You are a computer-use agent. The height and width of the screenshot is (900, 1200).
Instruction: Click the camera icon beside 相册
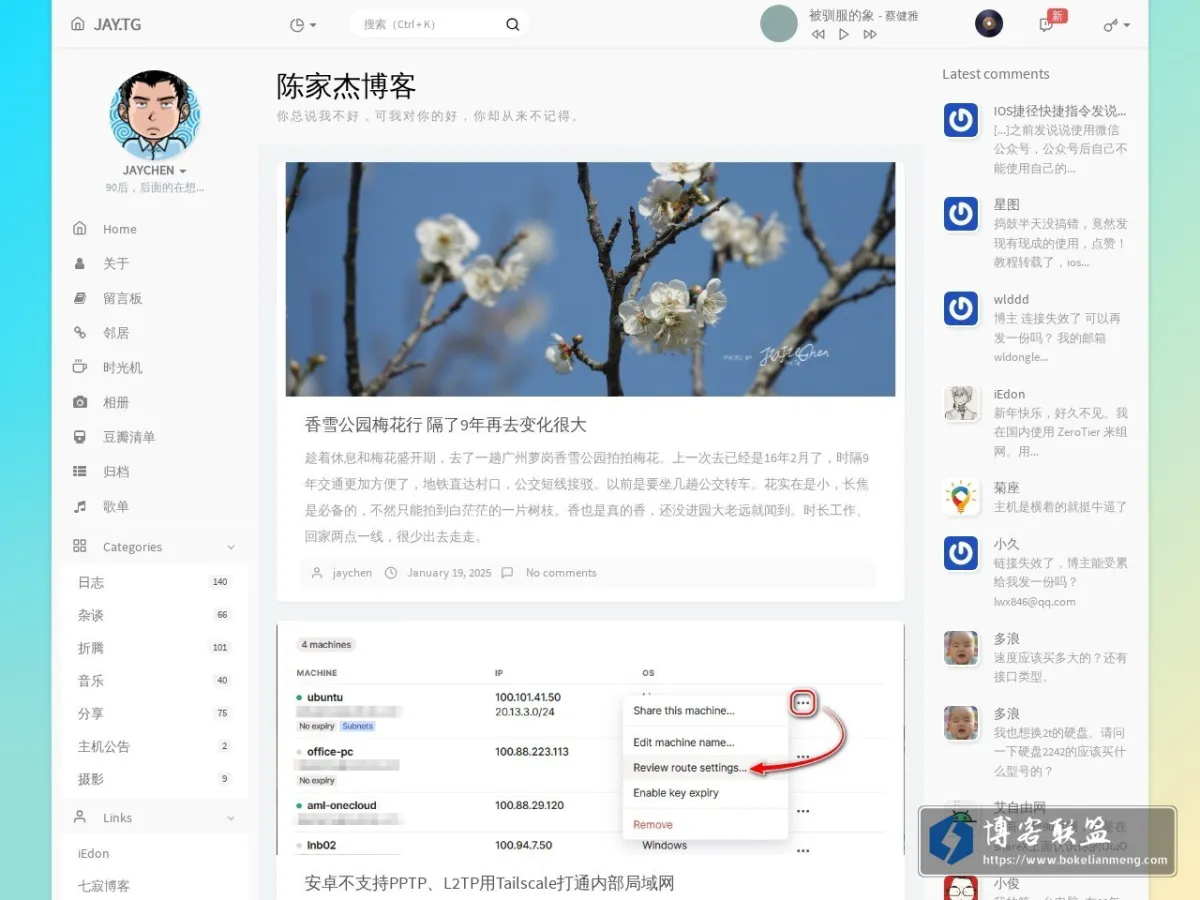[x=80, y=402]
